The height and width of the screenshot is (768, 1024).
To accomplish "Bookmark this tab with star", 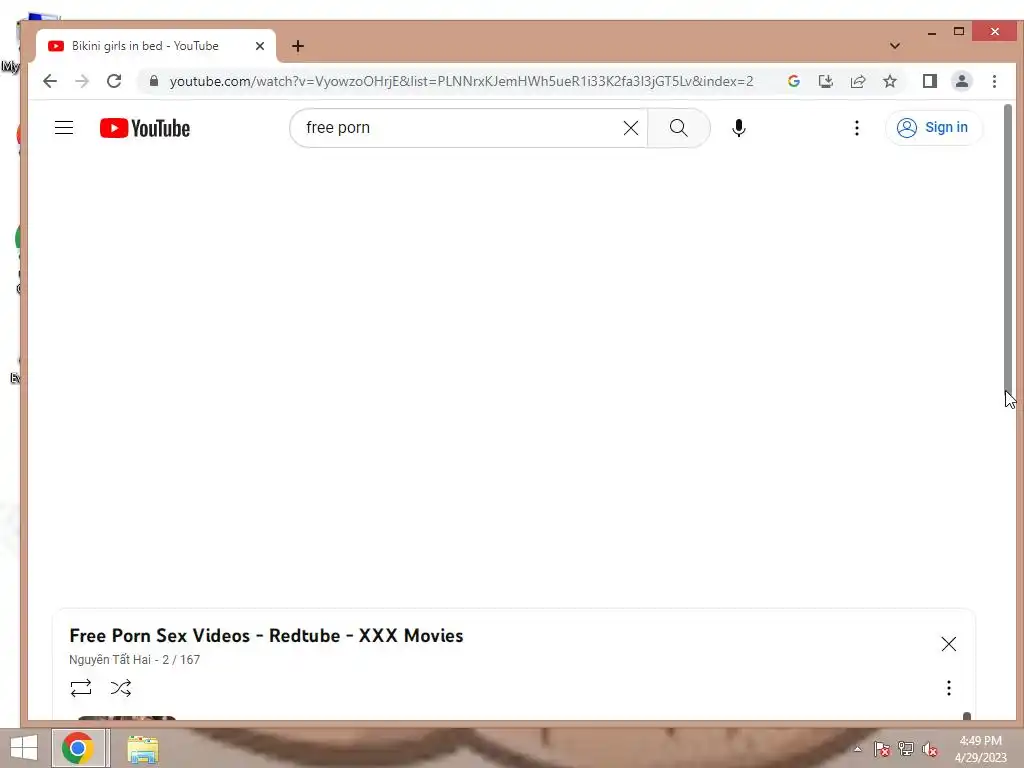I will [x=889, y=81].
